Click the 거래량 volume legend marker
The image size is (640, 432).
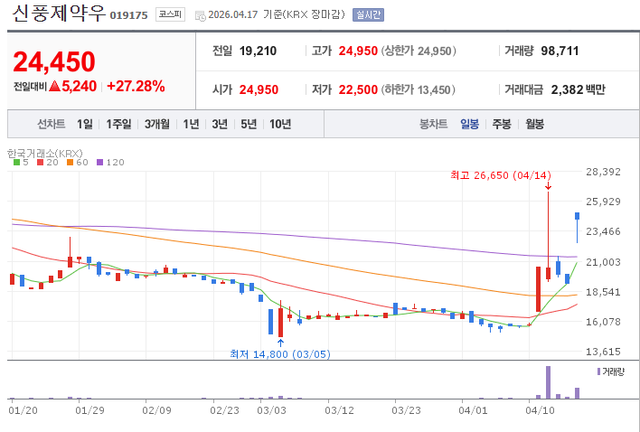pyautogui.click(x=612, y=371)
